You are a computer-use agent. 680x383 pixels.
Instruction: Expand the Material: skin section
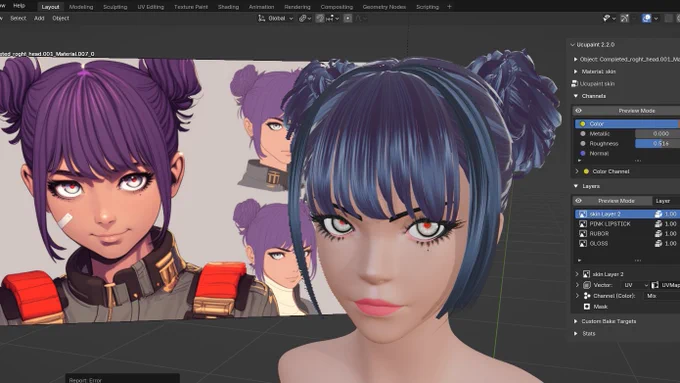click(x=575, y=72)
